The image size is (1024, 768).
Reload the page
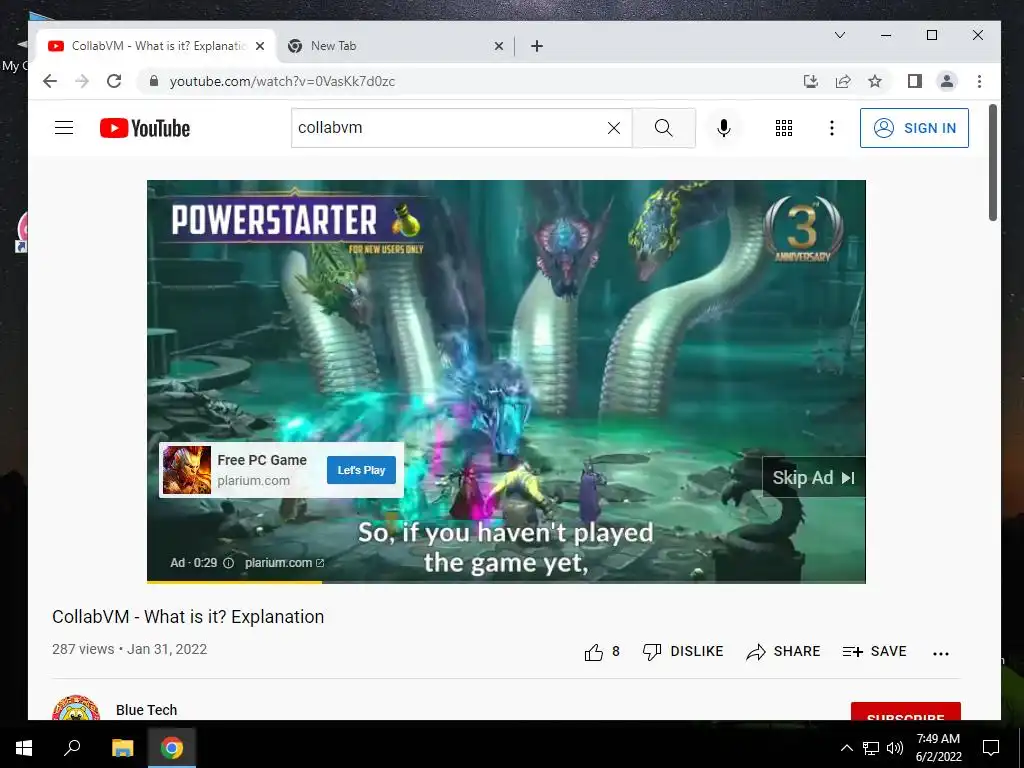point(114,81)
